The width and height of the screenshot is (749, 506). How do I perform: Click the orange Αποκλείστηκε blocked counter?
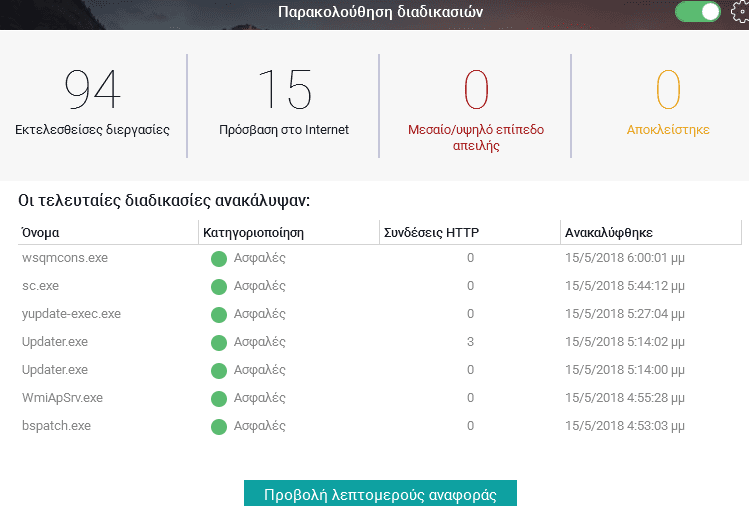(x=668, y=89)
